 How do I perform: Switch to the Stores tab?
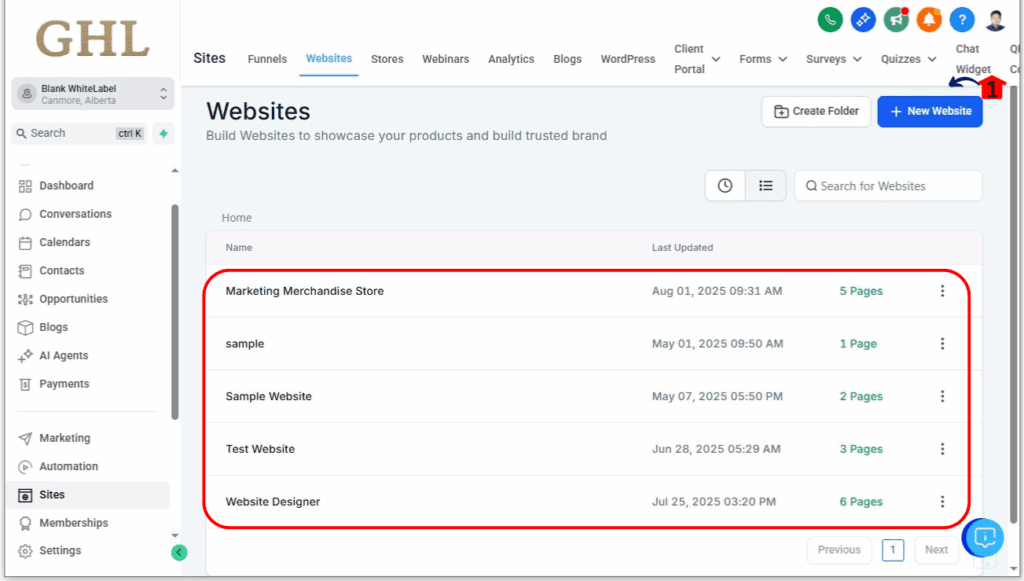[x=387, y=59]
